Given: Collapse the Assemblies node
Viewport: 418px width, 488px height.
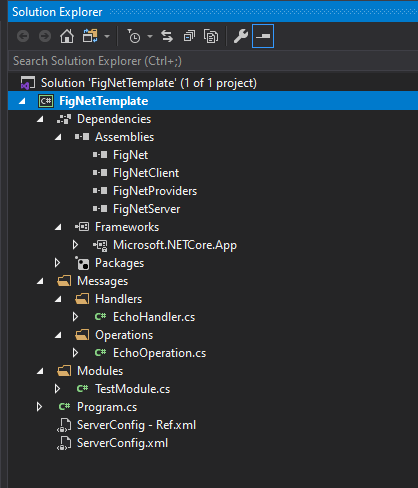Looking at the screenshot, I should point(58,137).
